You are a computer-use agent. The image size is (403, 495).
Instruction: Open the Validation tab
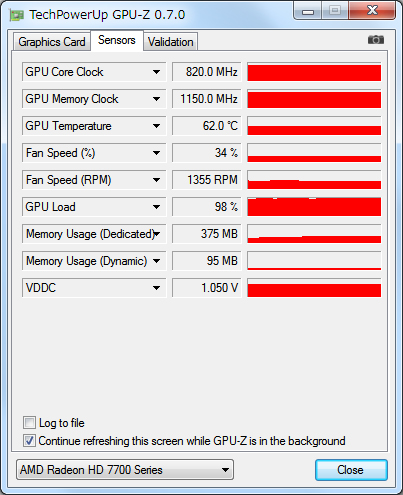click(171, 42)
